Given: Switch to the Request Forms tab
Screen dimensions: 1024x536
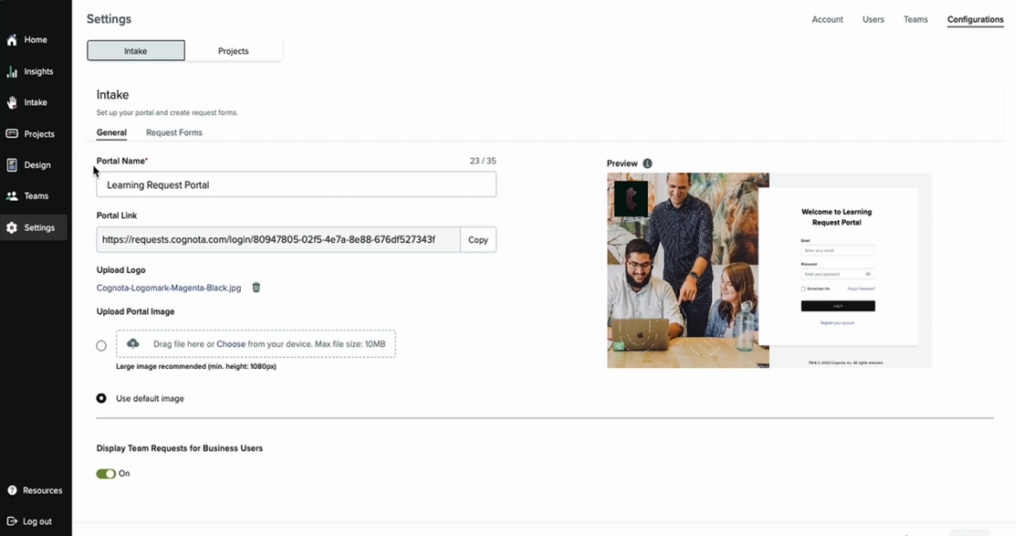Looking at the screenshot, I should click(x=174, y=133).
